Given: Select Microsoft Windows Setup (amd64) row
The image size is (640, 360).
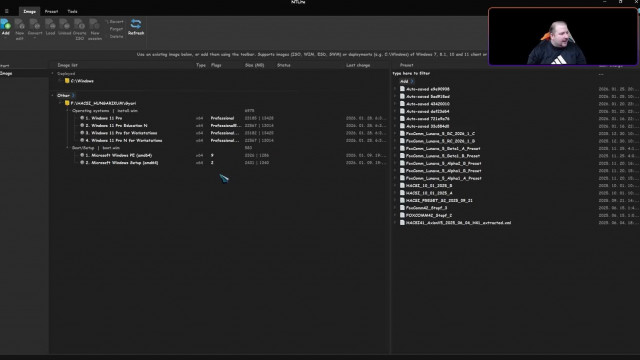Looking at the screenshot, I should [x=122, y=162].
